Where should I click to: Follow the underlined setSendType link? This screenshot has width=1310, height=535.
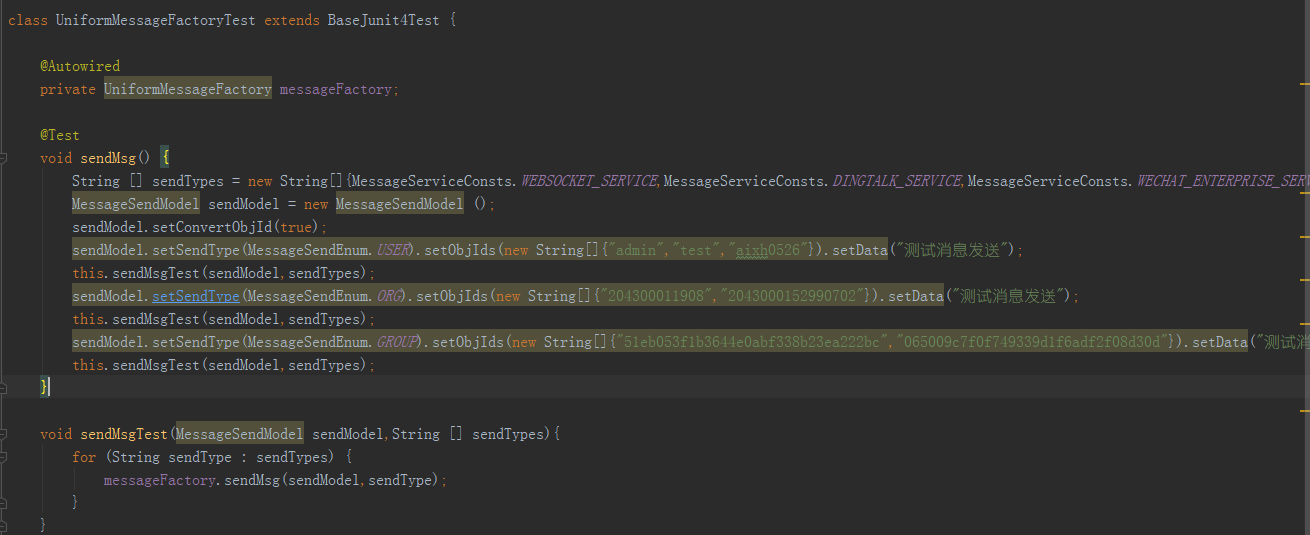pos(195,296)
